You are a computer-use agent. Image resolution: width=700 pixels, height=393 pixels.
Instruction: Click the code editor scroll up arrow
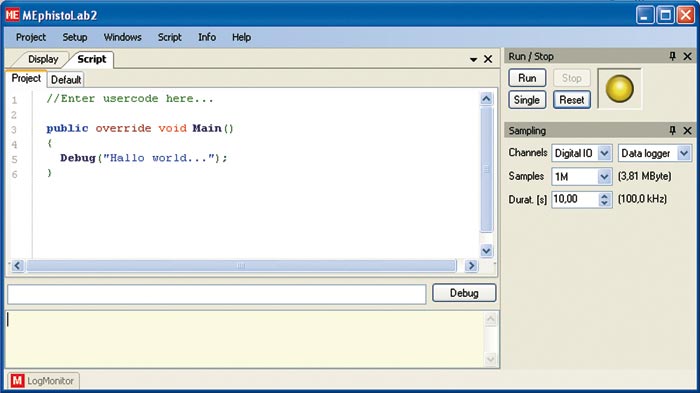click(486, 99)
